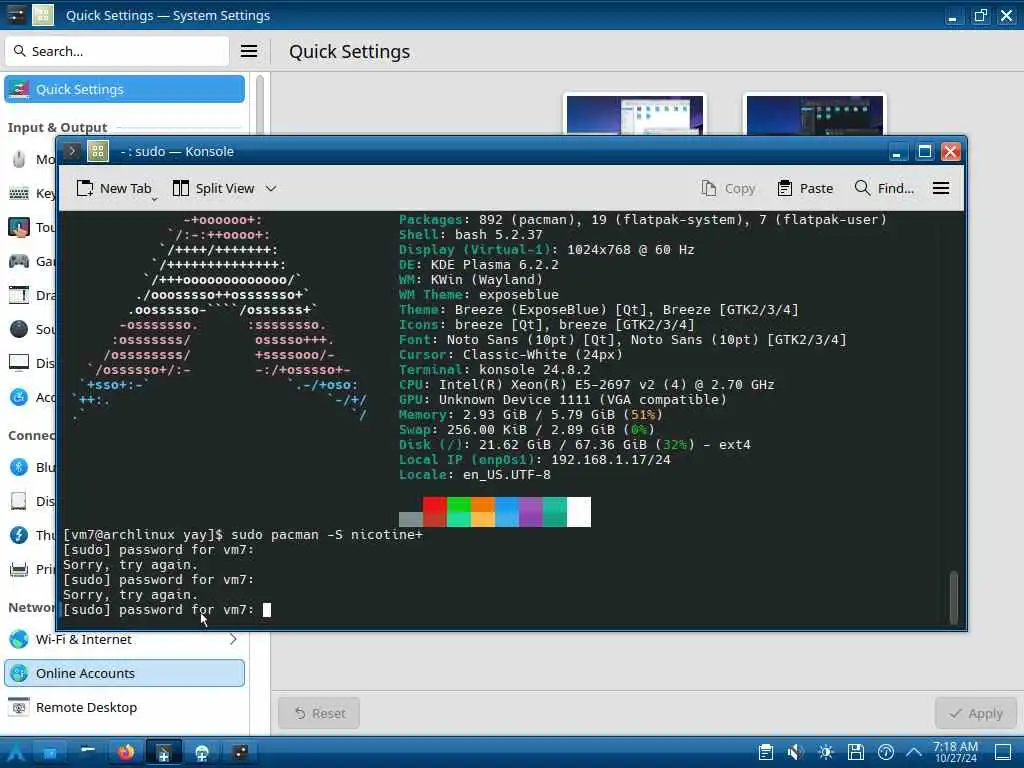Click the Reset button in System Settings

point(319,713)
